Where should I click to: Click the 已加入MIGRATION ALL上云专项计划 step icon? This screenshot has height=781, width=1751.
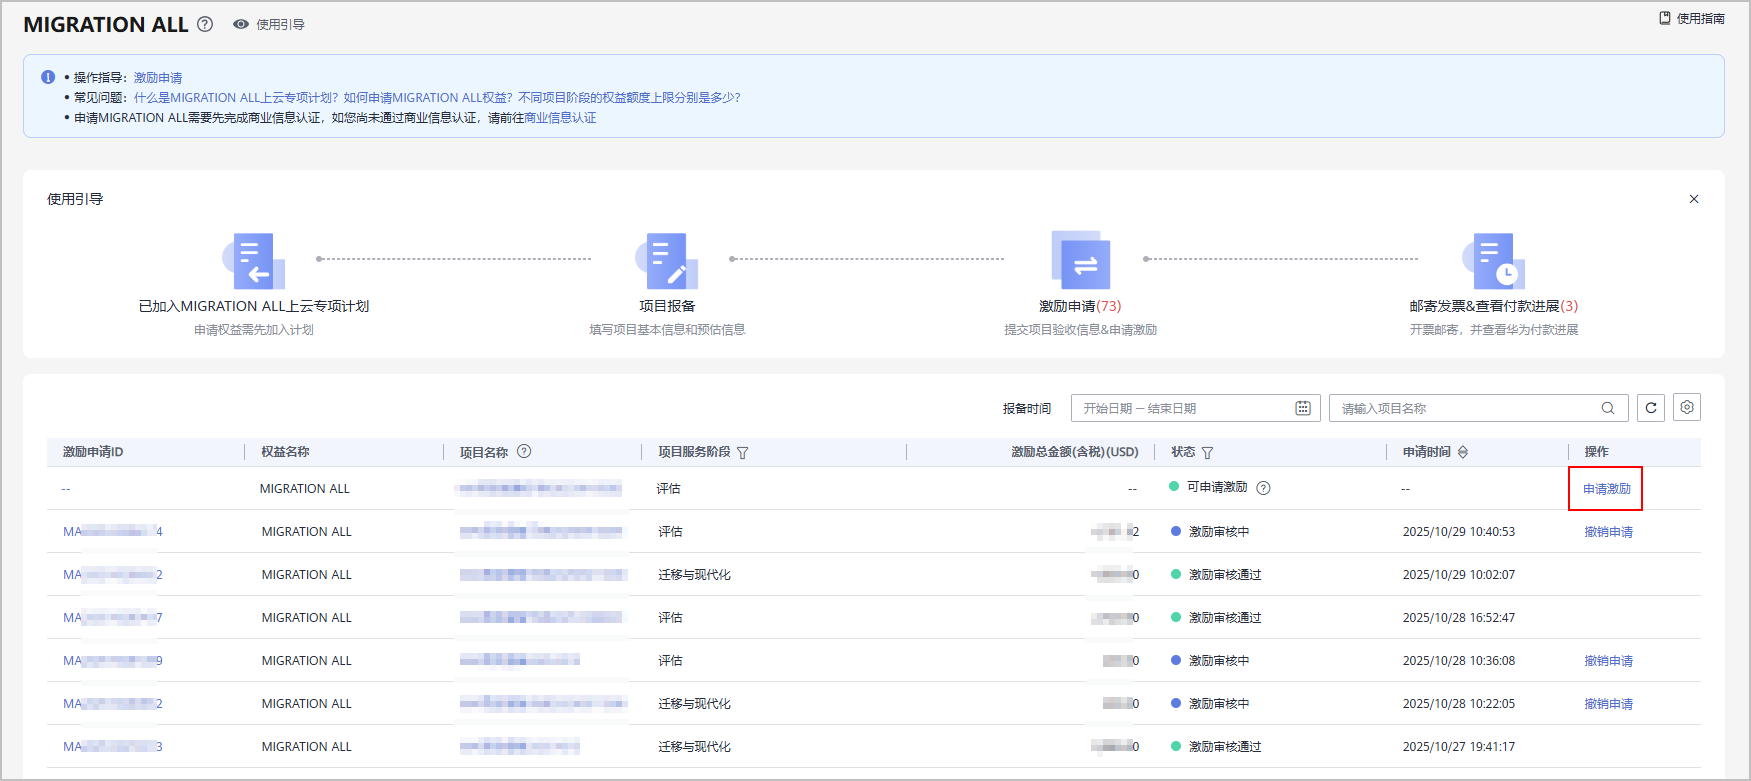(x=254, y=261)
